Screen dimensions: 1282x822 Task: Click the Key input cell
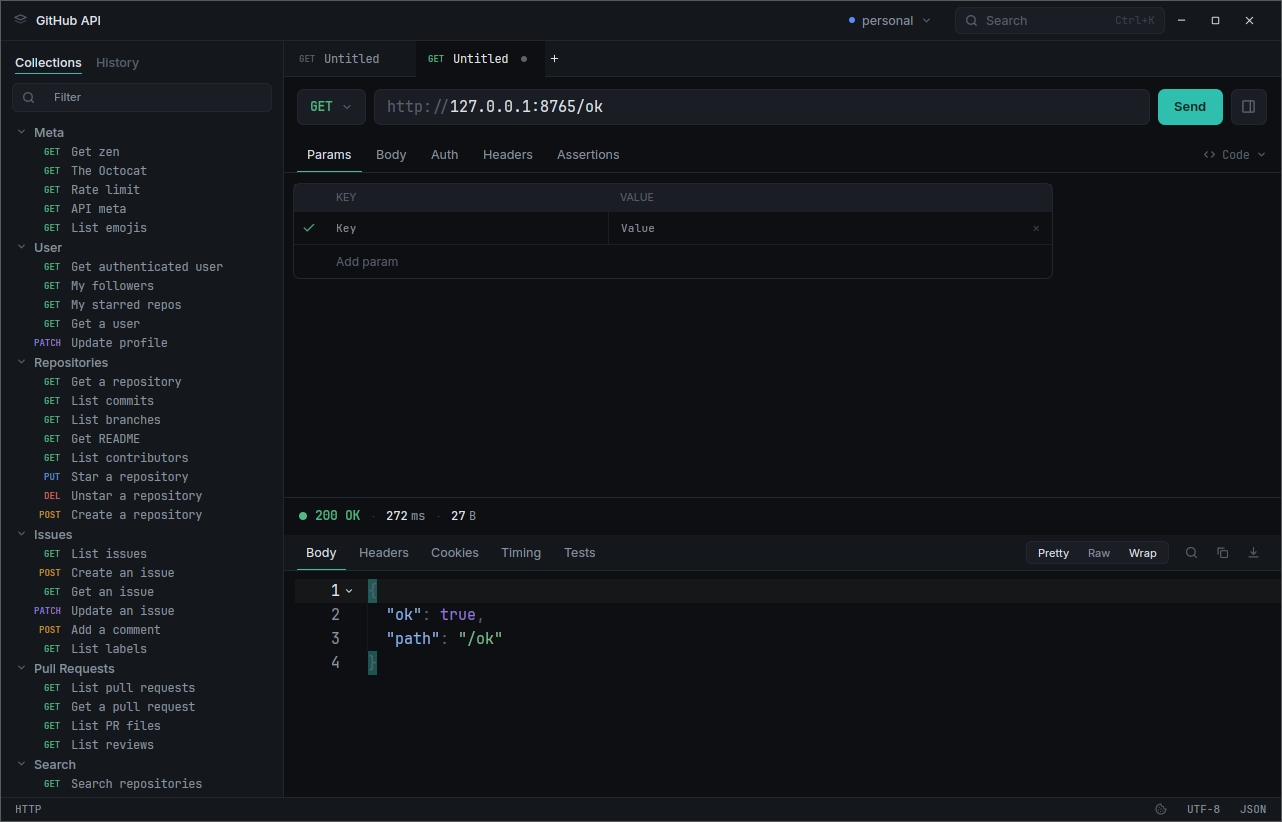pyautogui.click(x=465, y=229)
